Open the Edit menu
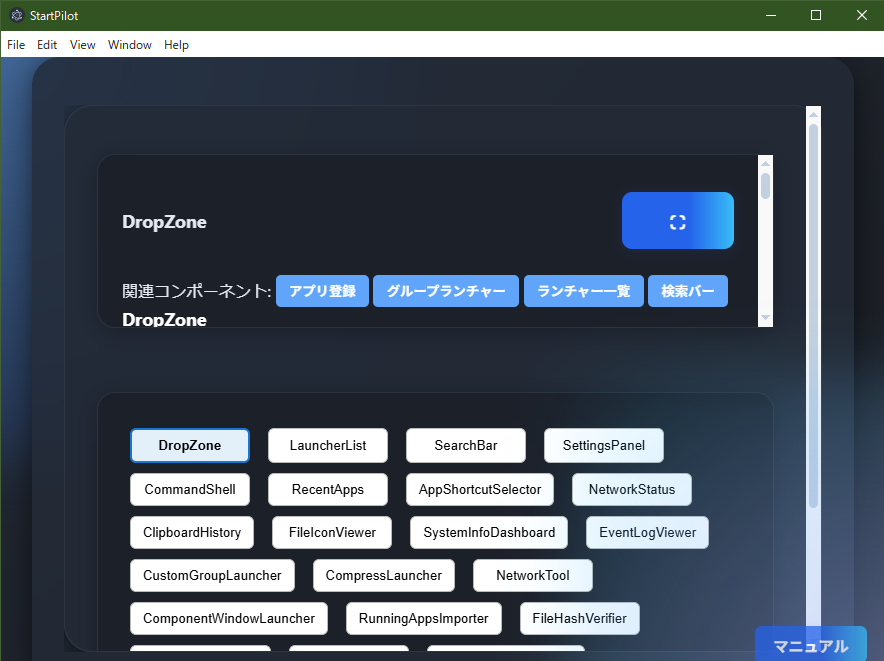884x661 pixels. pos(46,45)
